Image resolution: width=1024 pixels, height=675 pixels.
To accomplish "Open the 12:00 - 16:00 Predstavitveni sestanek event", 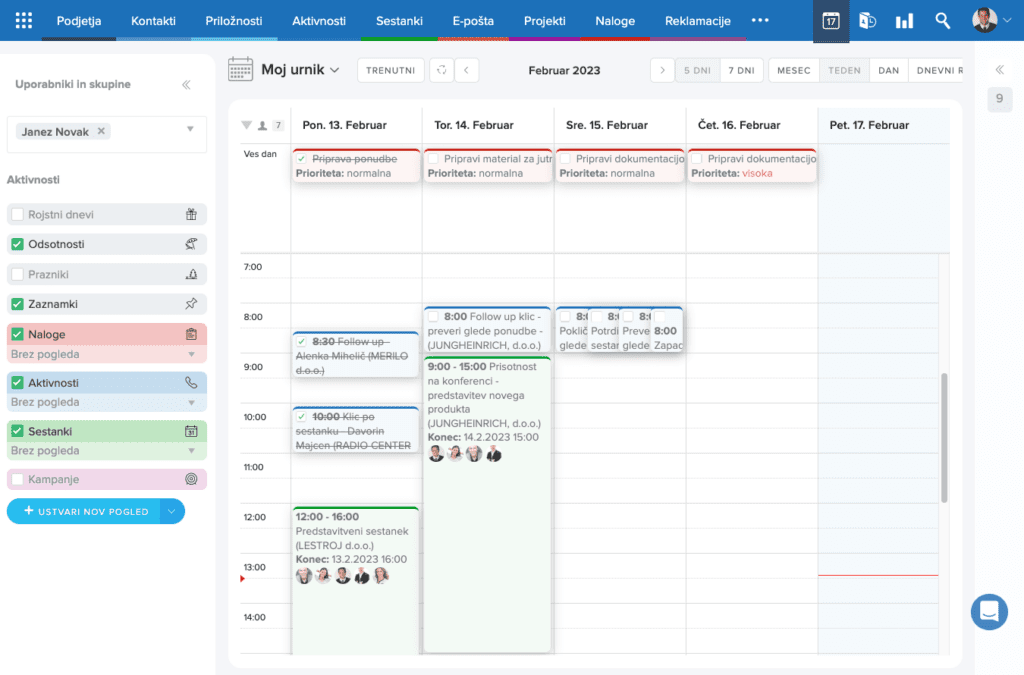I will [356, 580].
